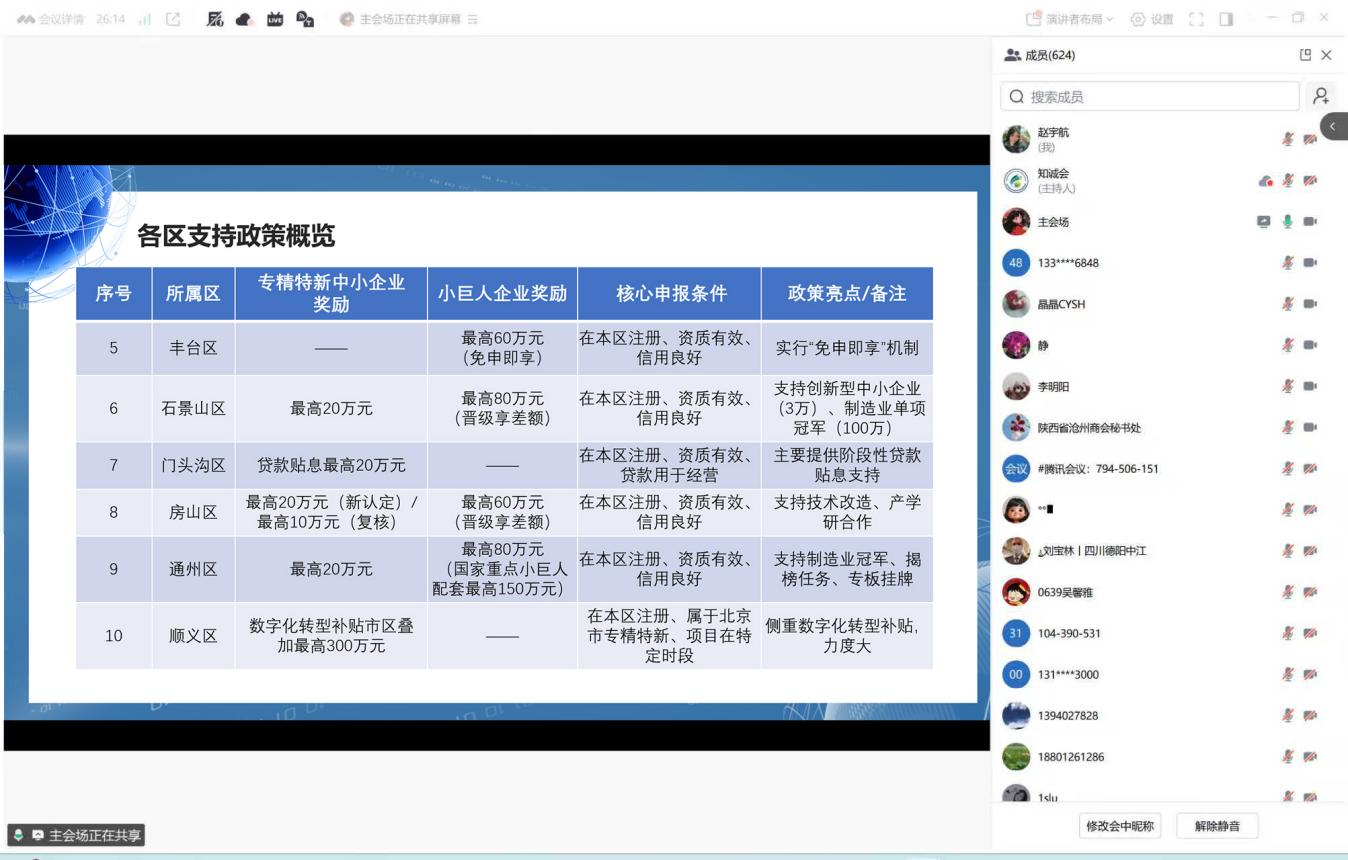Screen dimensions: 1348x860
Task: Collapse the side panel with the arrow tab
Action: tap(1334, 126)
